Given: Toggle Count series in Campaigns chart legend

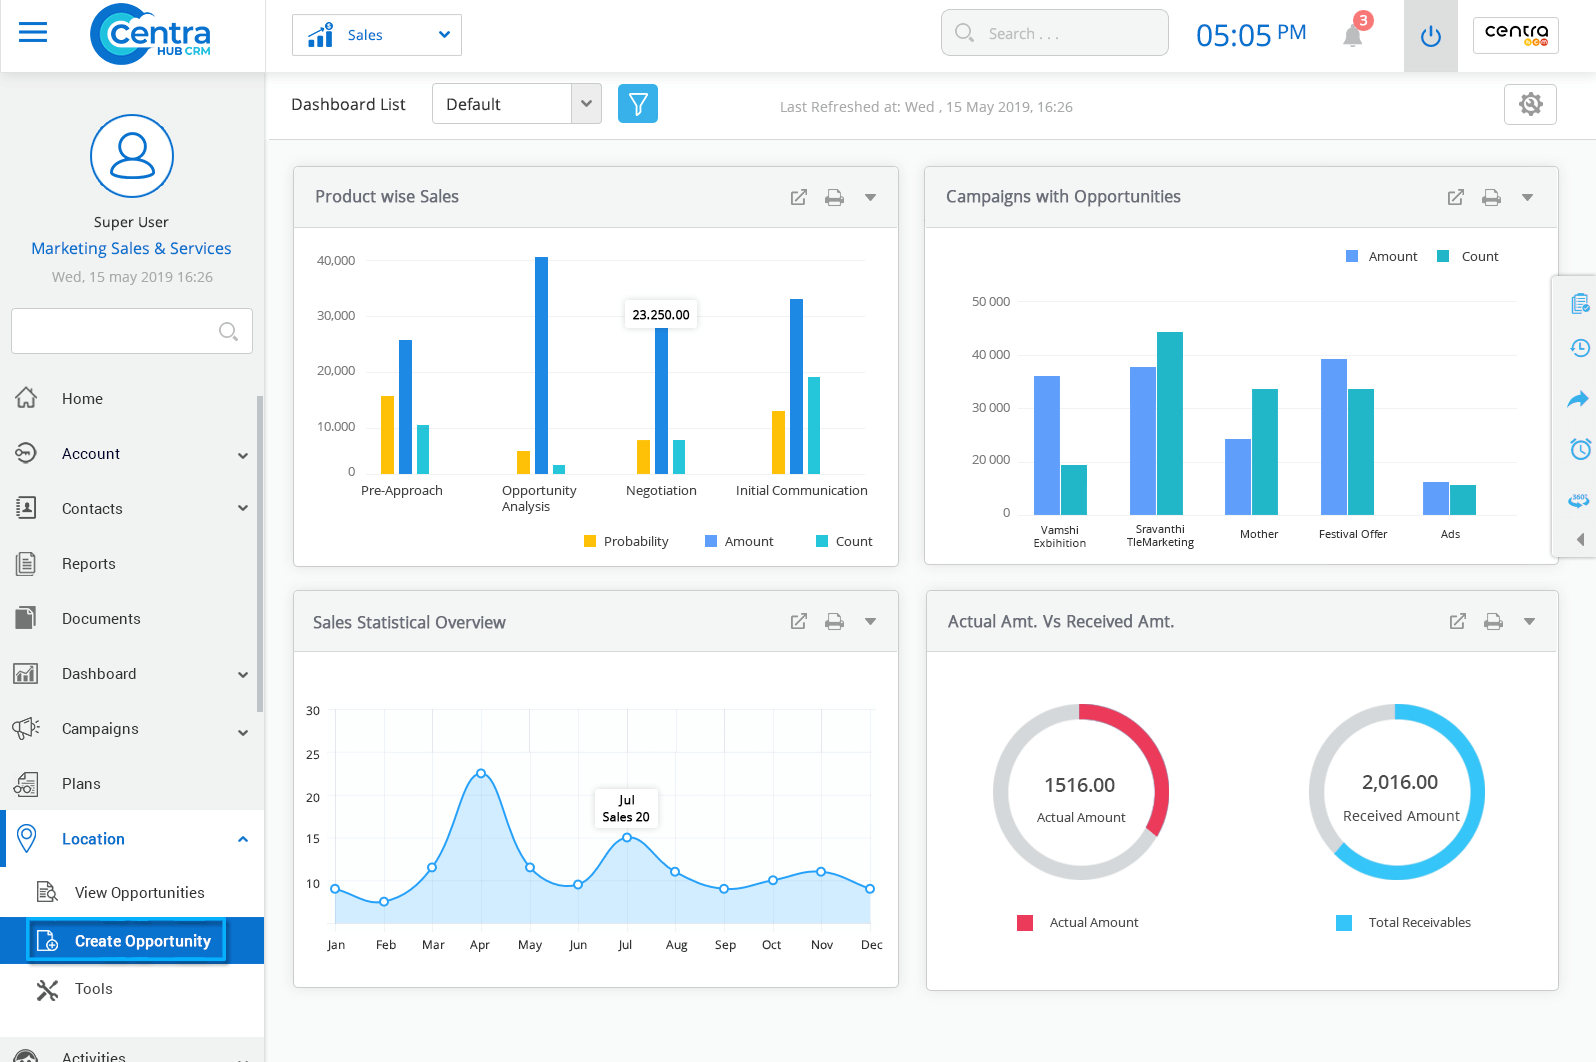Looking at the screenshot, I should [1468, 257].
